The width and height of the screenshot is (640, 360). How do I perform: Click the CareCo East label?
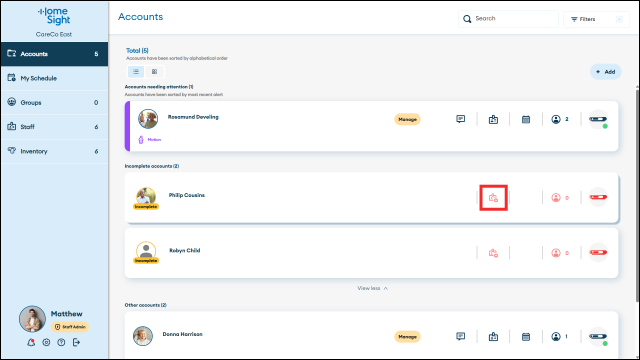[54, 34]
